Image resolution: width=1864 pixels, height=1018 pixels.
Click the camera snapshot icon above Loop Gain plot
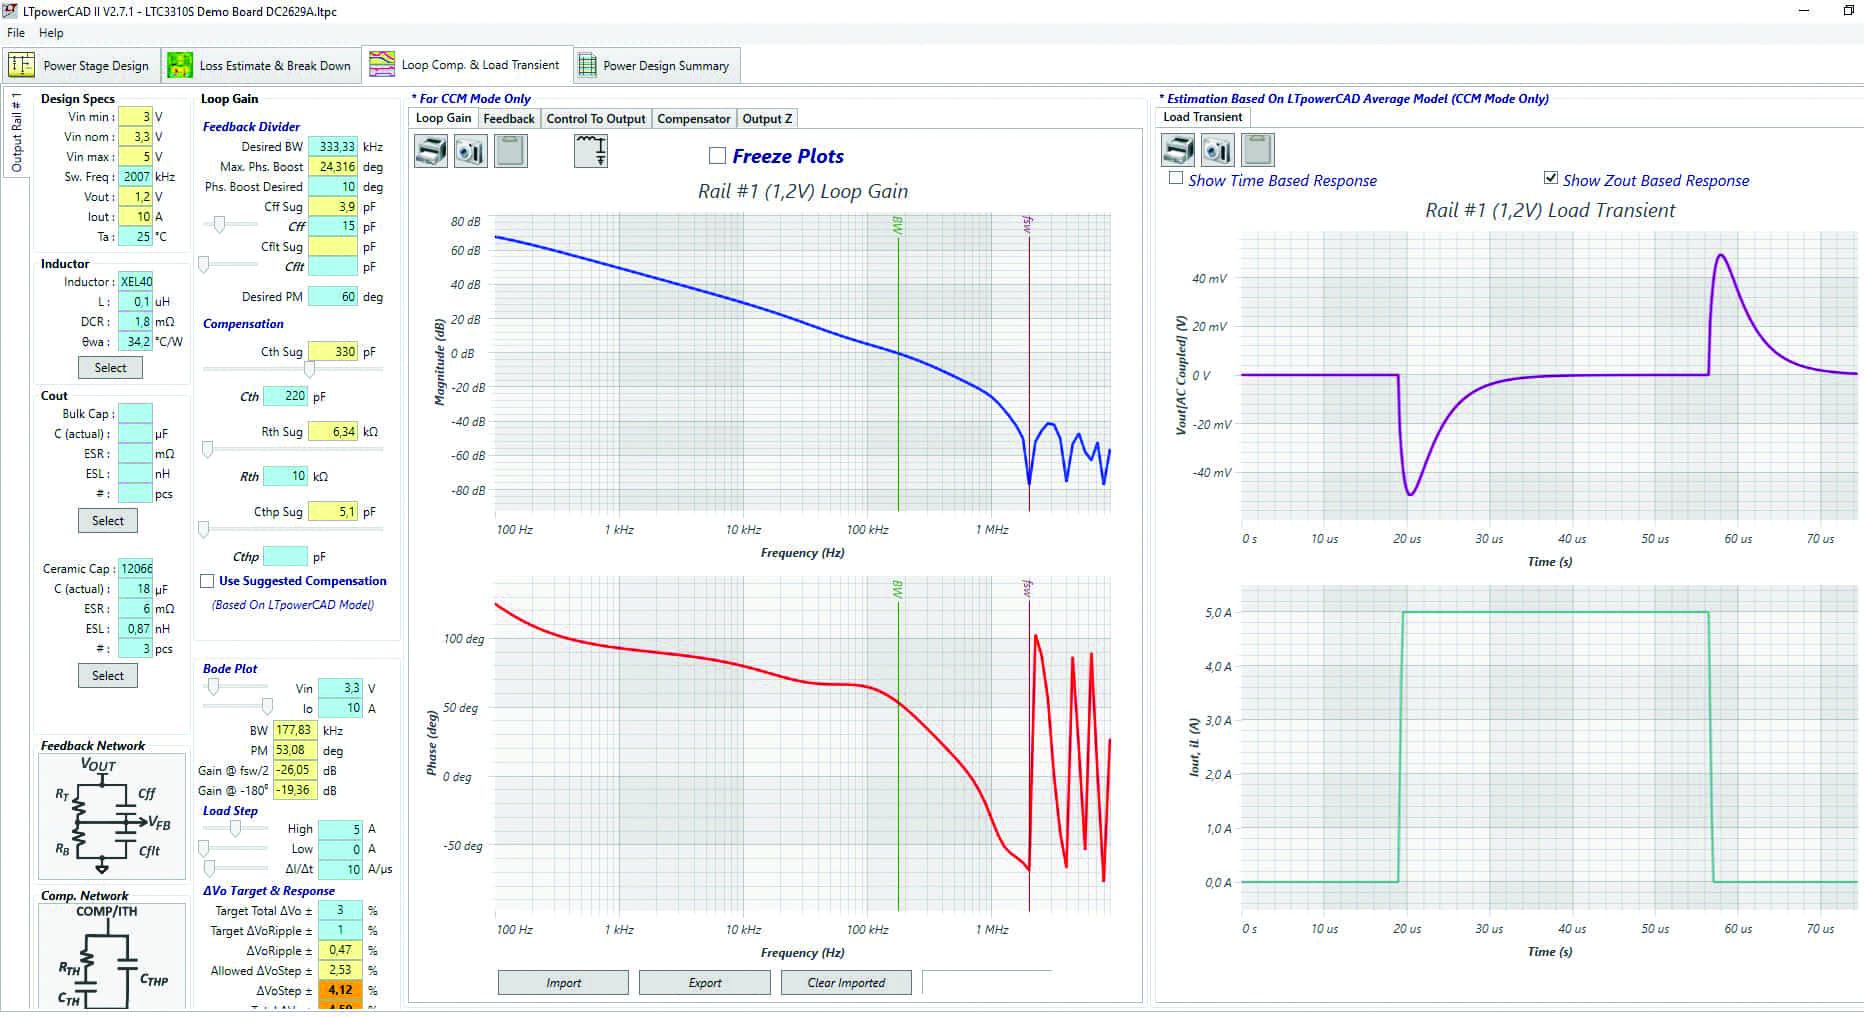[471, 152]
